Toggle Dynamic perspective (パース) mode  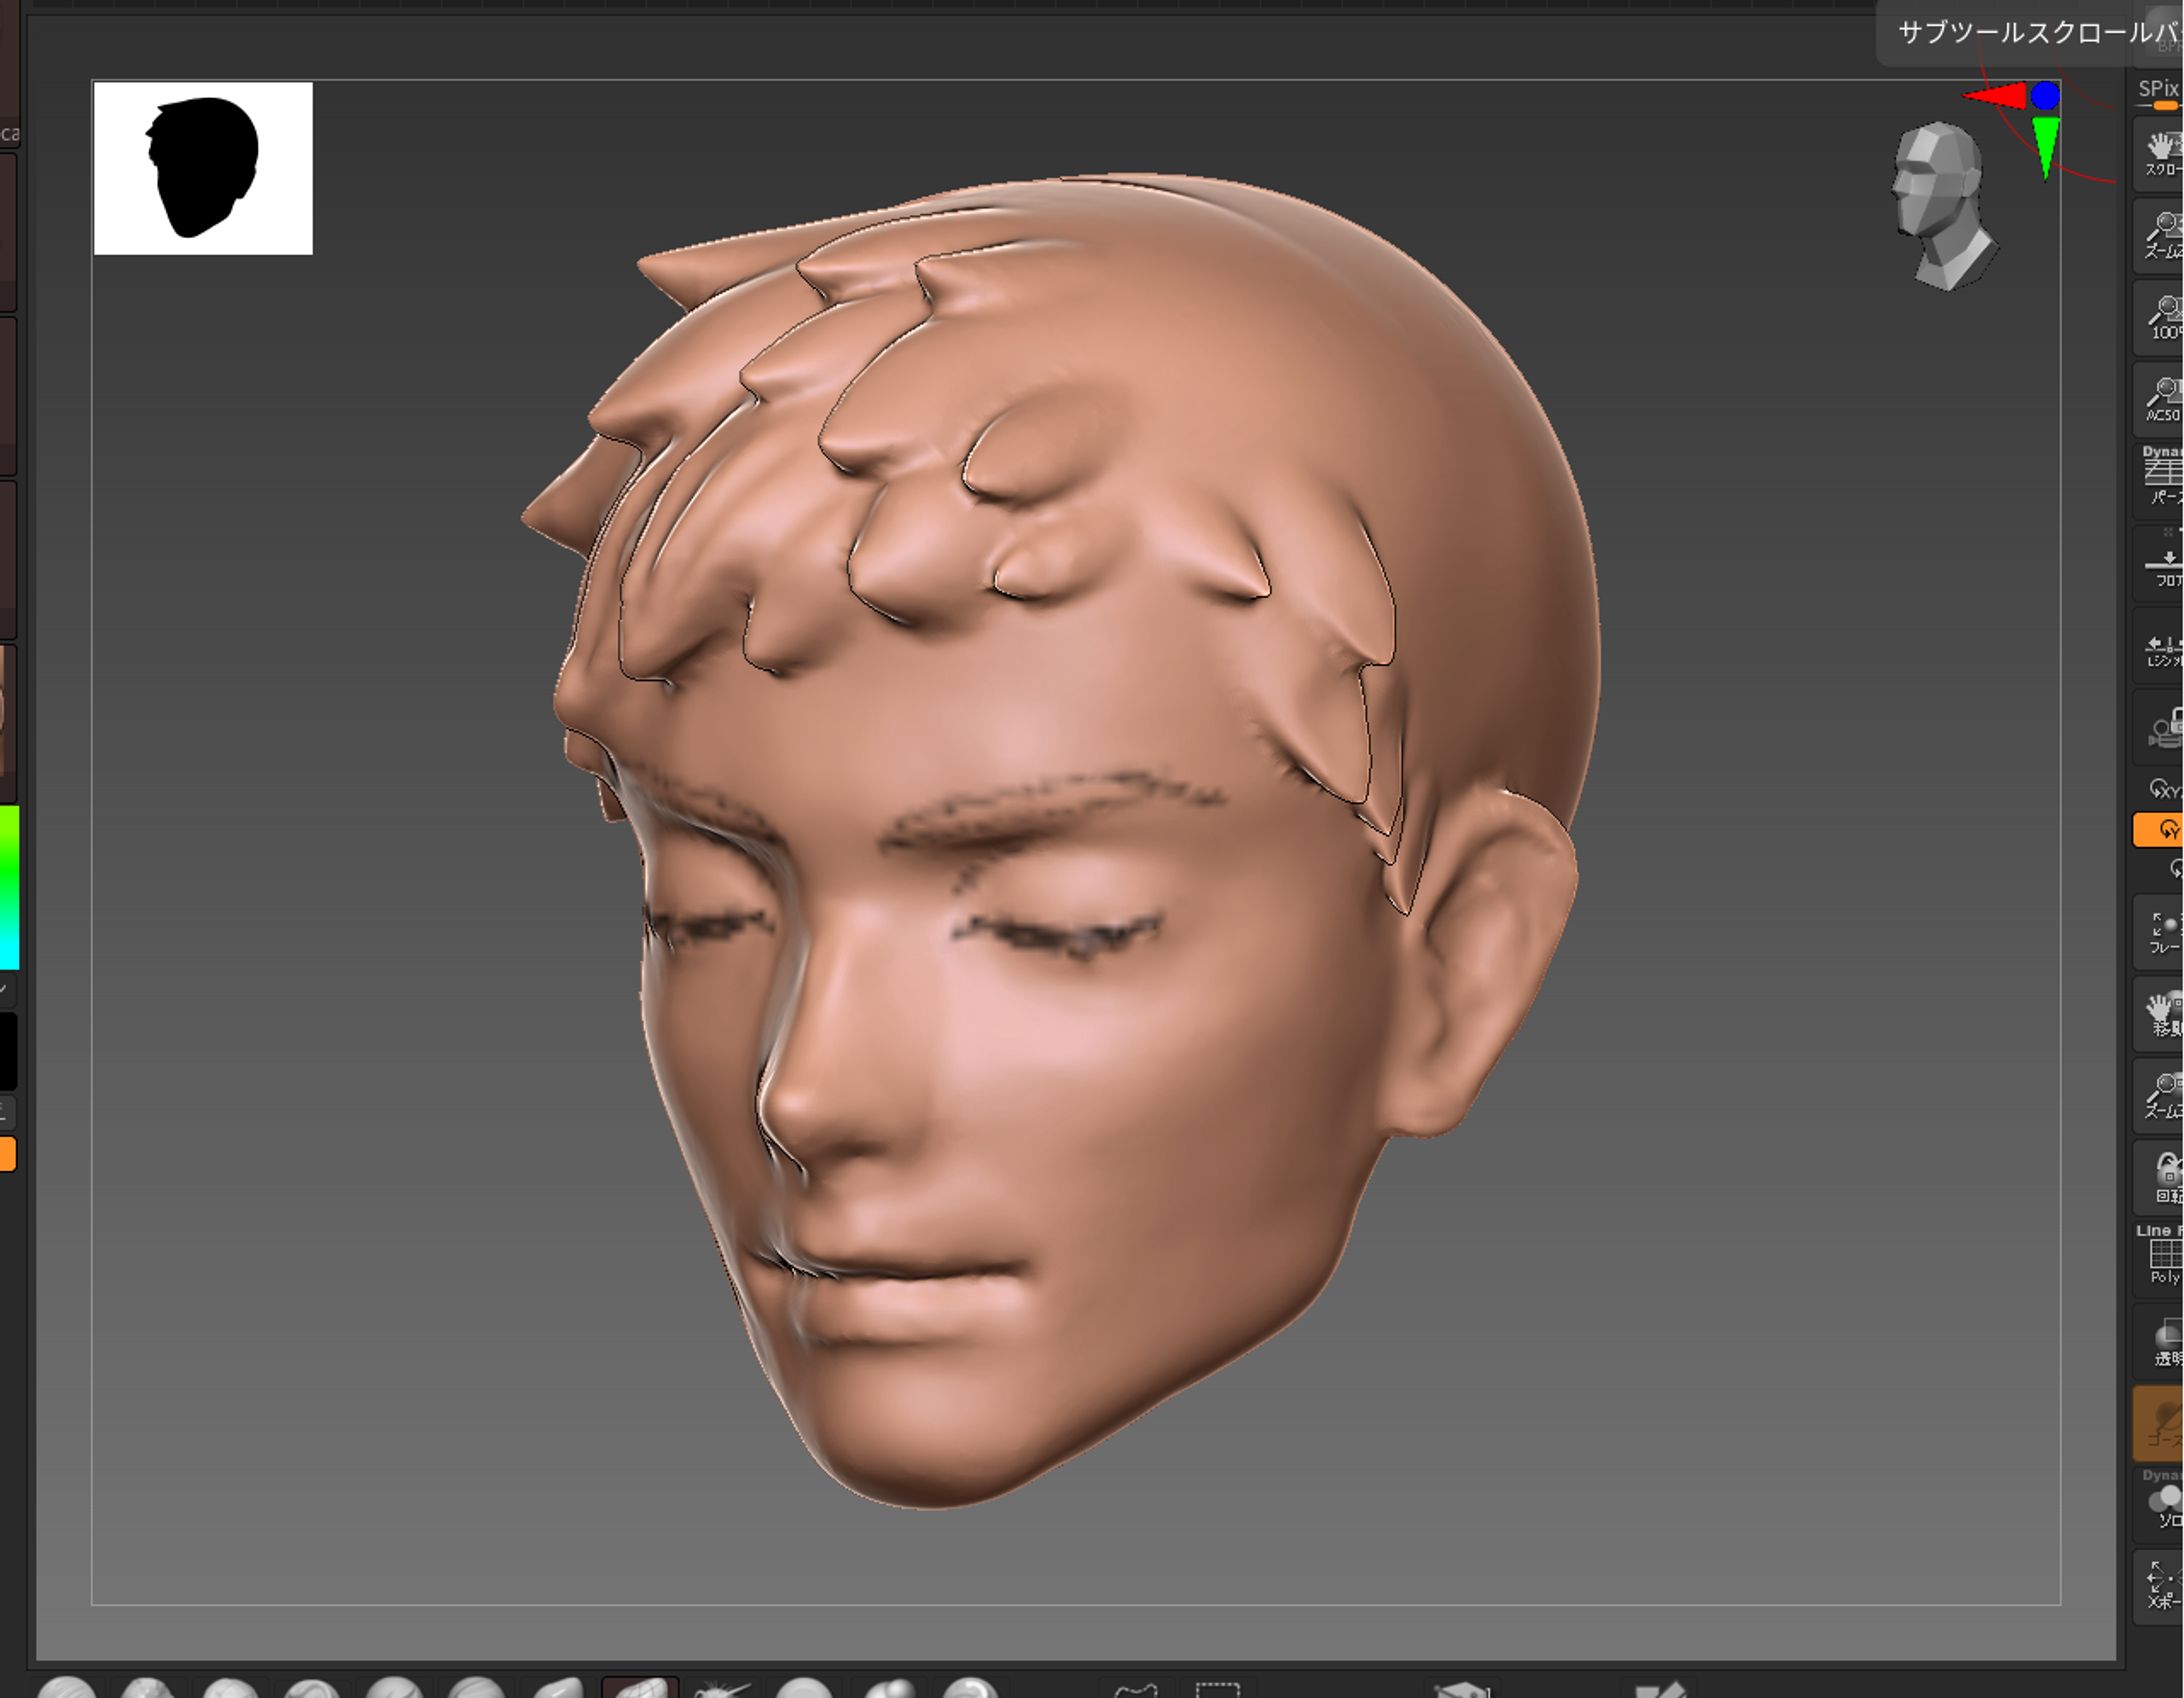(x=2162, y=477)
